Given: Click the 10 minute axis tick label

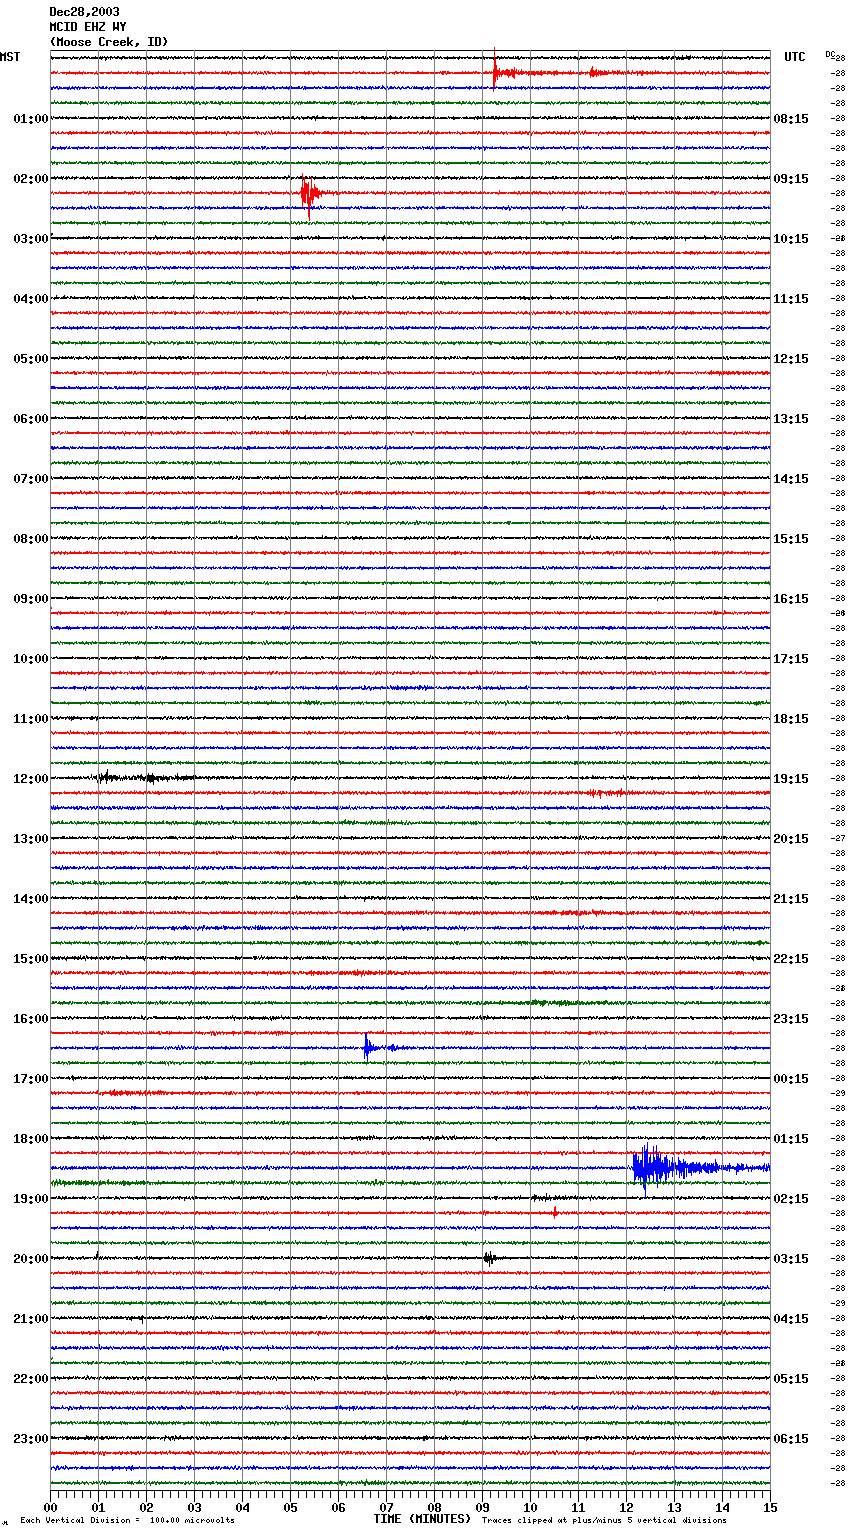Looking at the screenshot, I should [x=530, y=1507].
